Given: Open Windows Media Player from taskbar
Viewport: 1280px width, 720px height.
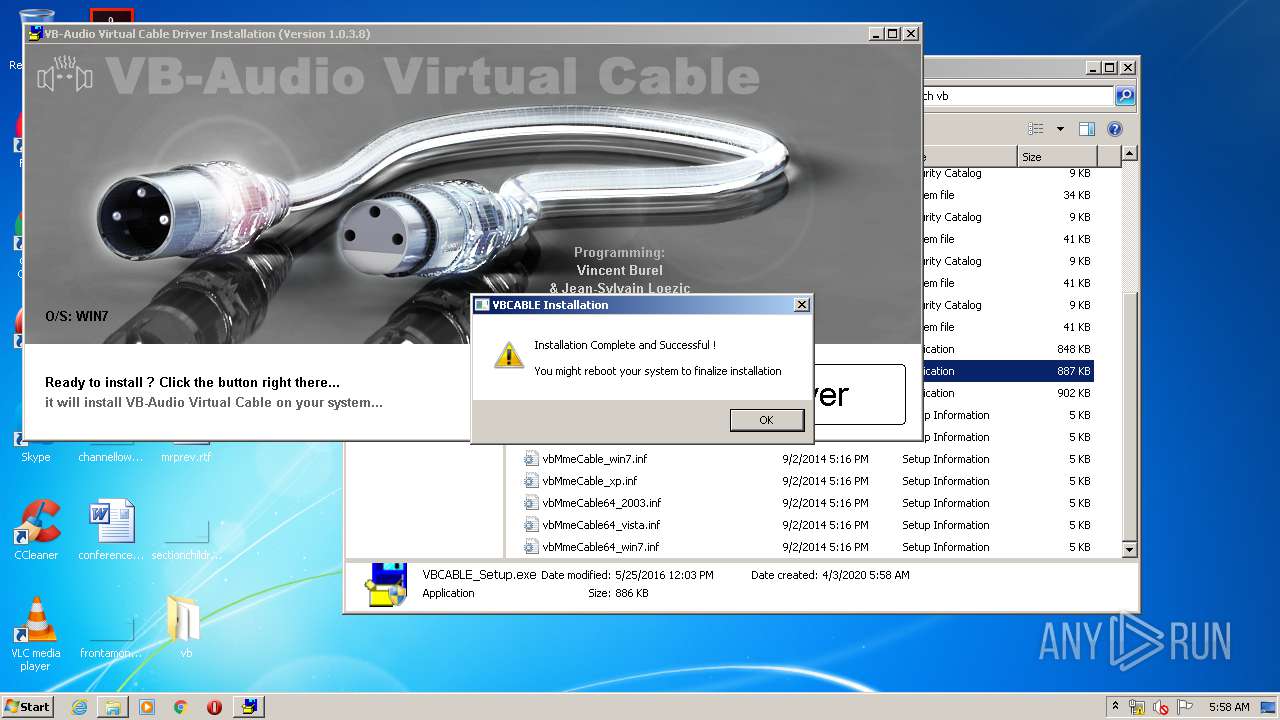Looking at the screenshot, I should (x=147, y=707).
